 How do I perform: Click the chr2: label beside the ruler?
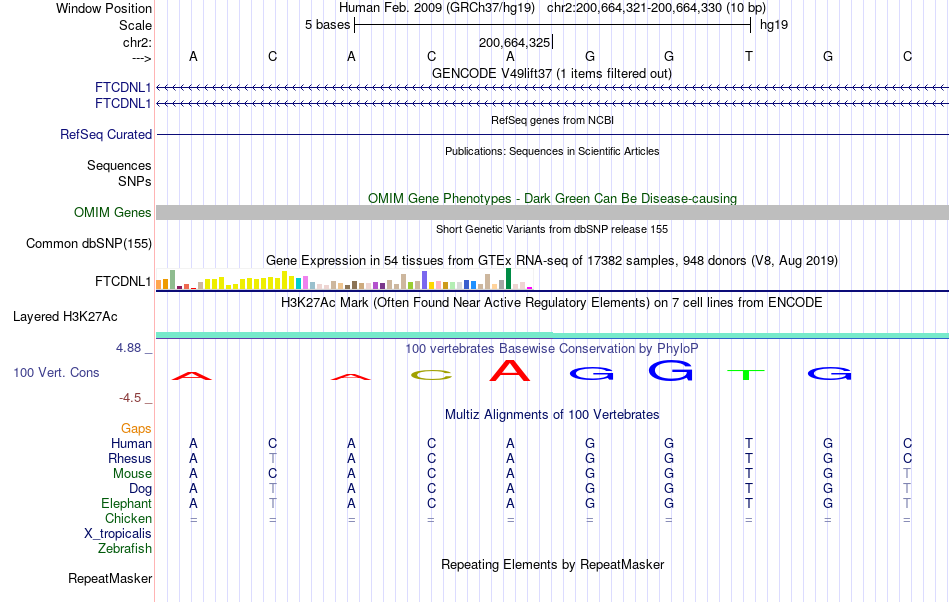click(x=137, y=42)
